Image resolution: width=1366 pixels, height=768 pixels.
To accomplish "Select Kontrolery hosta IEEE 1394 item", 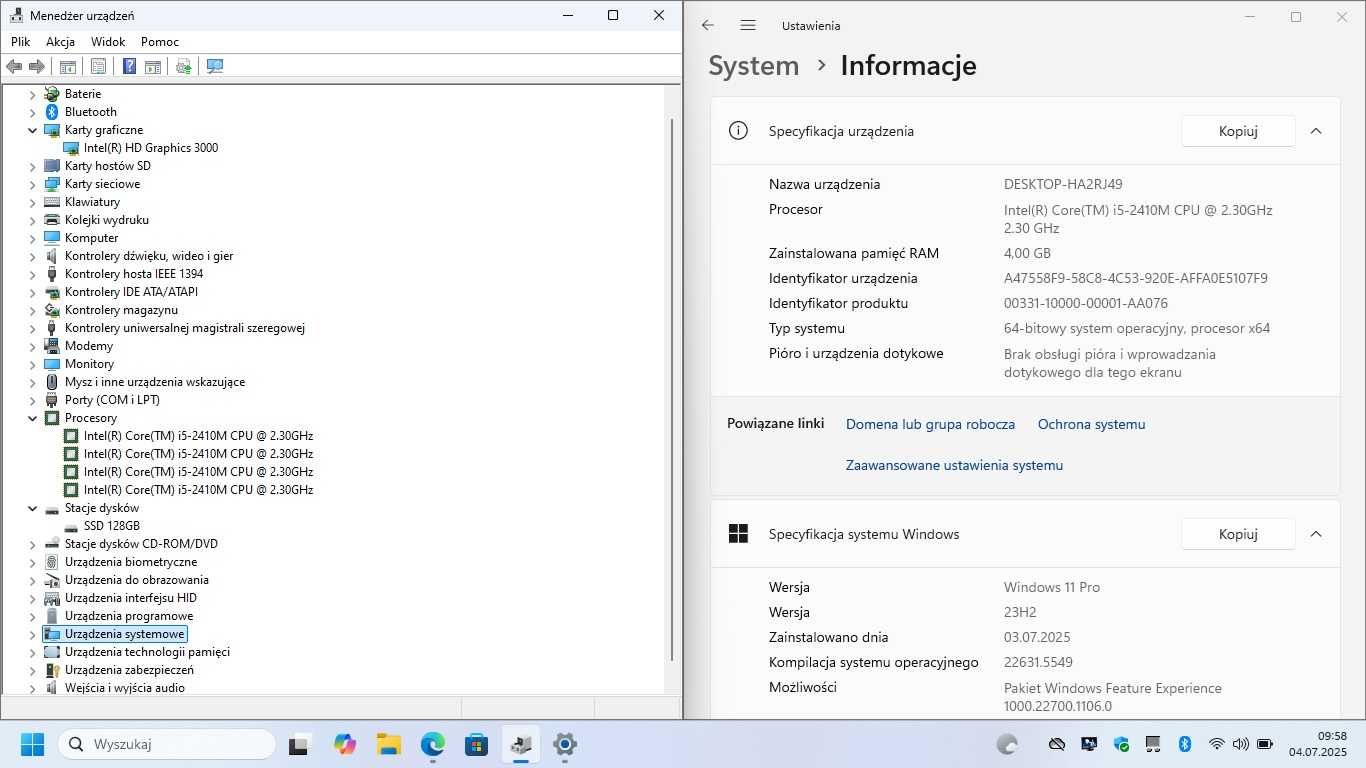I will pyautogui.click(x=134, y=274).
